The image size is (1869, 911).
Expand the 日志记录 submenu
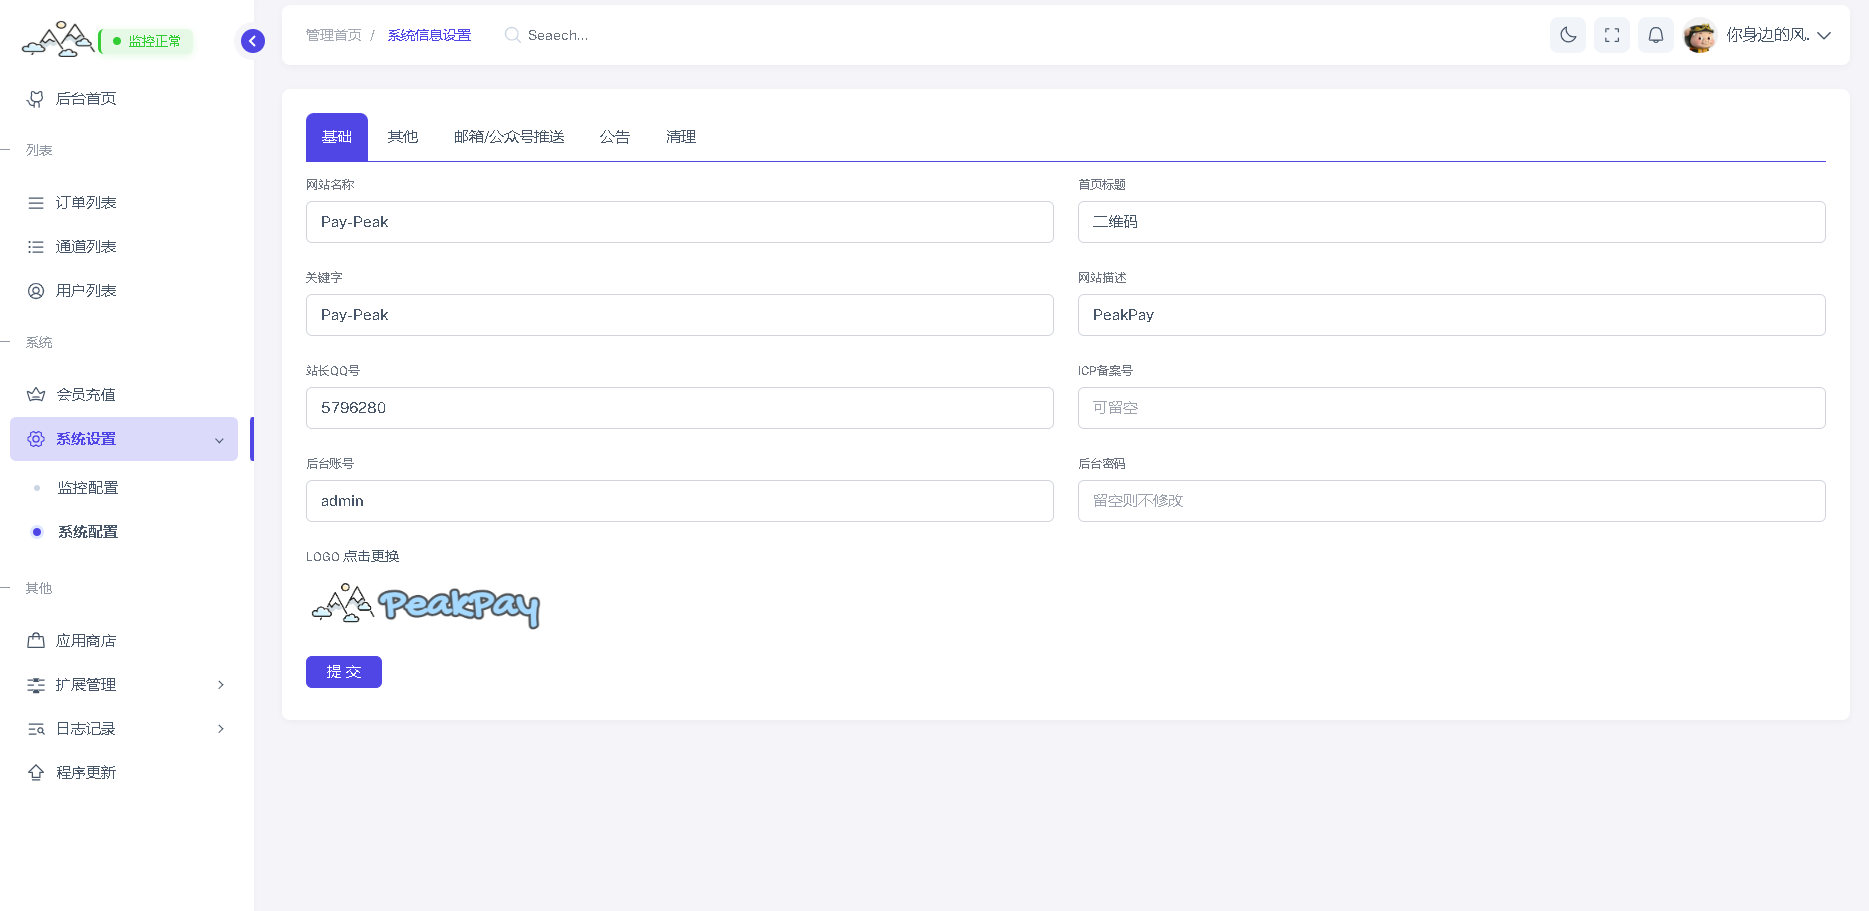221,729
